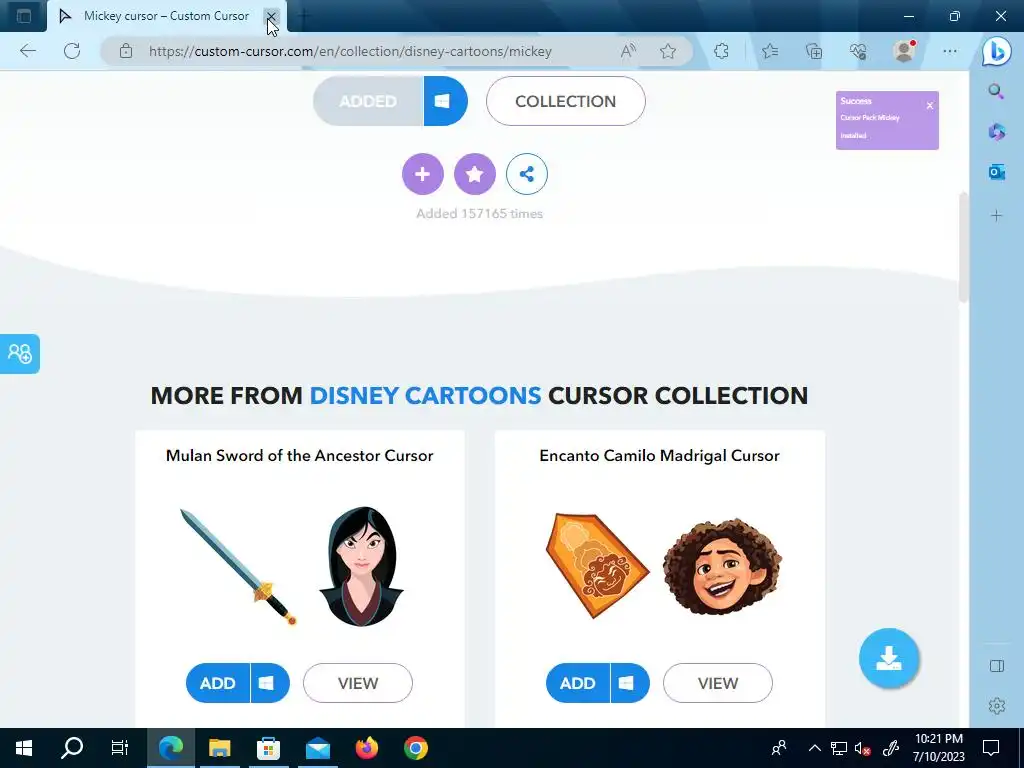The image size is (1024, 768).
Task: Open Task View on the taskbar
Action: point(120,748)
